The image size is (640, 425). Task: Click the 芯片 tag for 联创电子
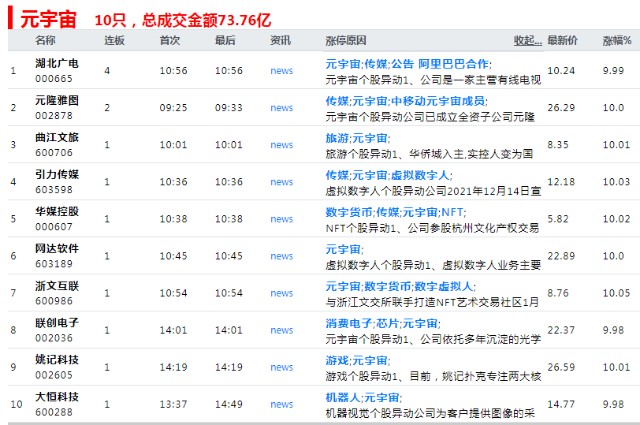(x=387, y=324)
